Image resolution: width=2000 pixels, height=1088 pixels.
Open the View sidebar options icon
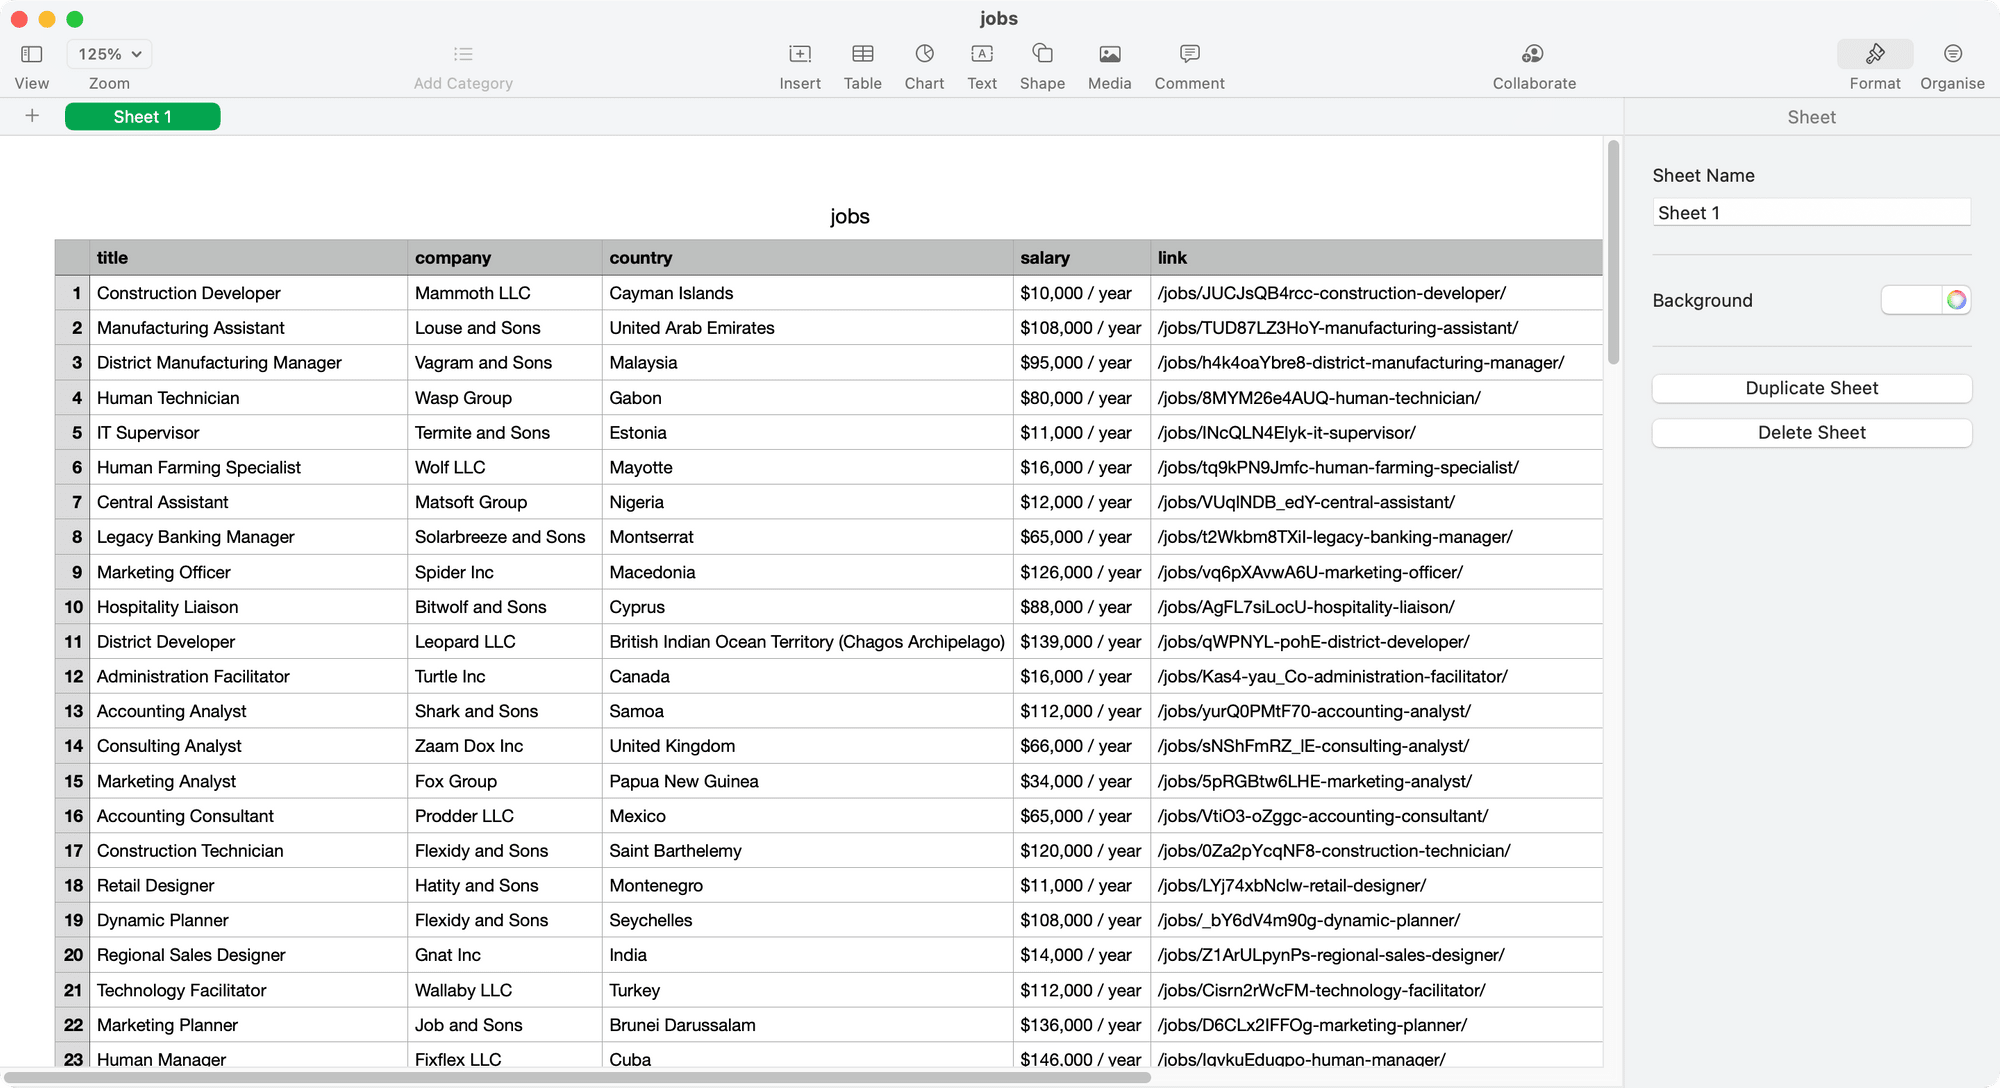tap(31, 54)
